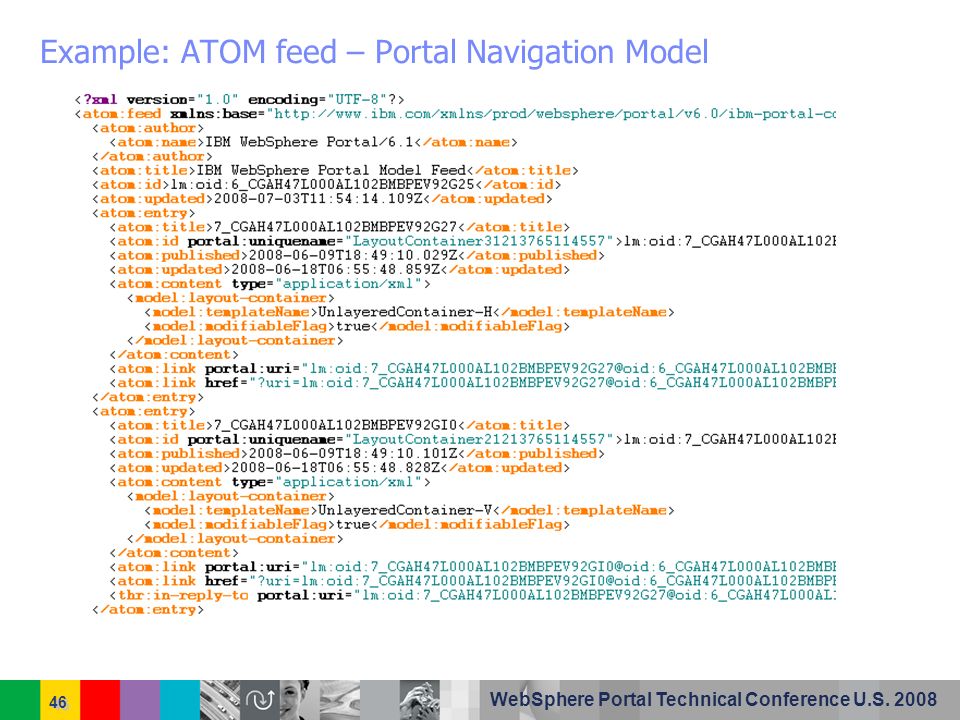The height and width of the screenshot is (720, 960).
Task: Click the atom:title line 7_CGAH47L000AL102BMBPEV92GI0
Action: [340, 426]
